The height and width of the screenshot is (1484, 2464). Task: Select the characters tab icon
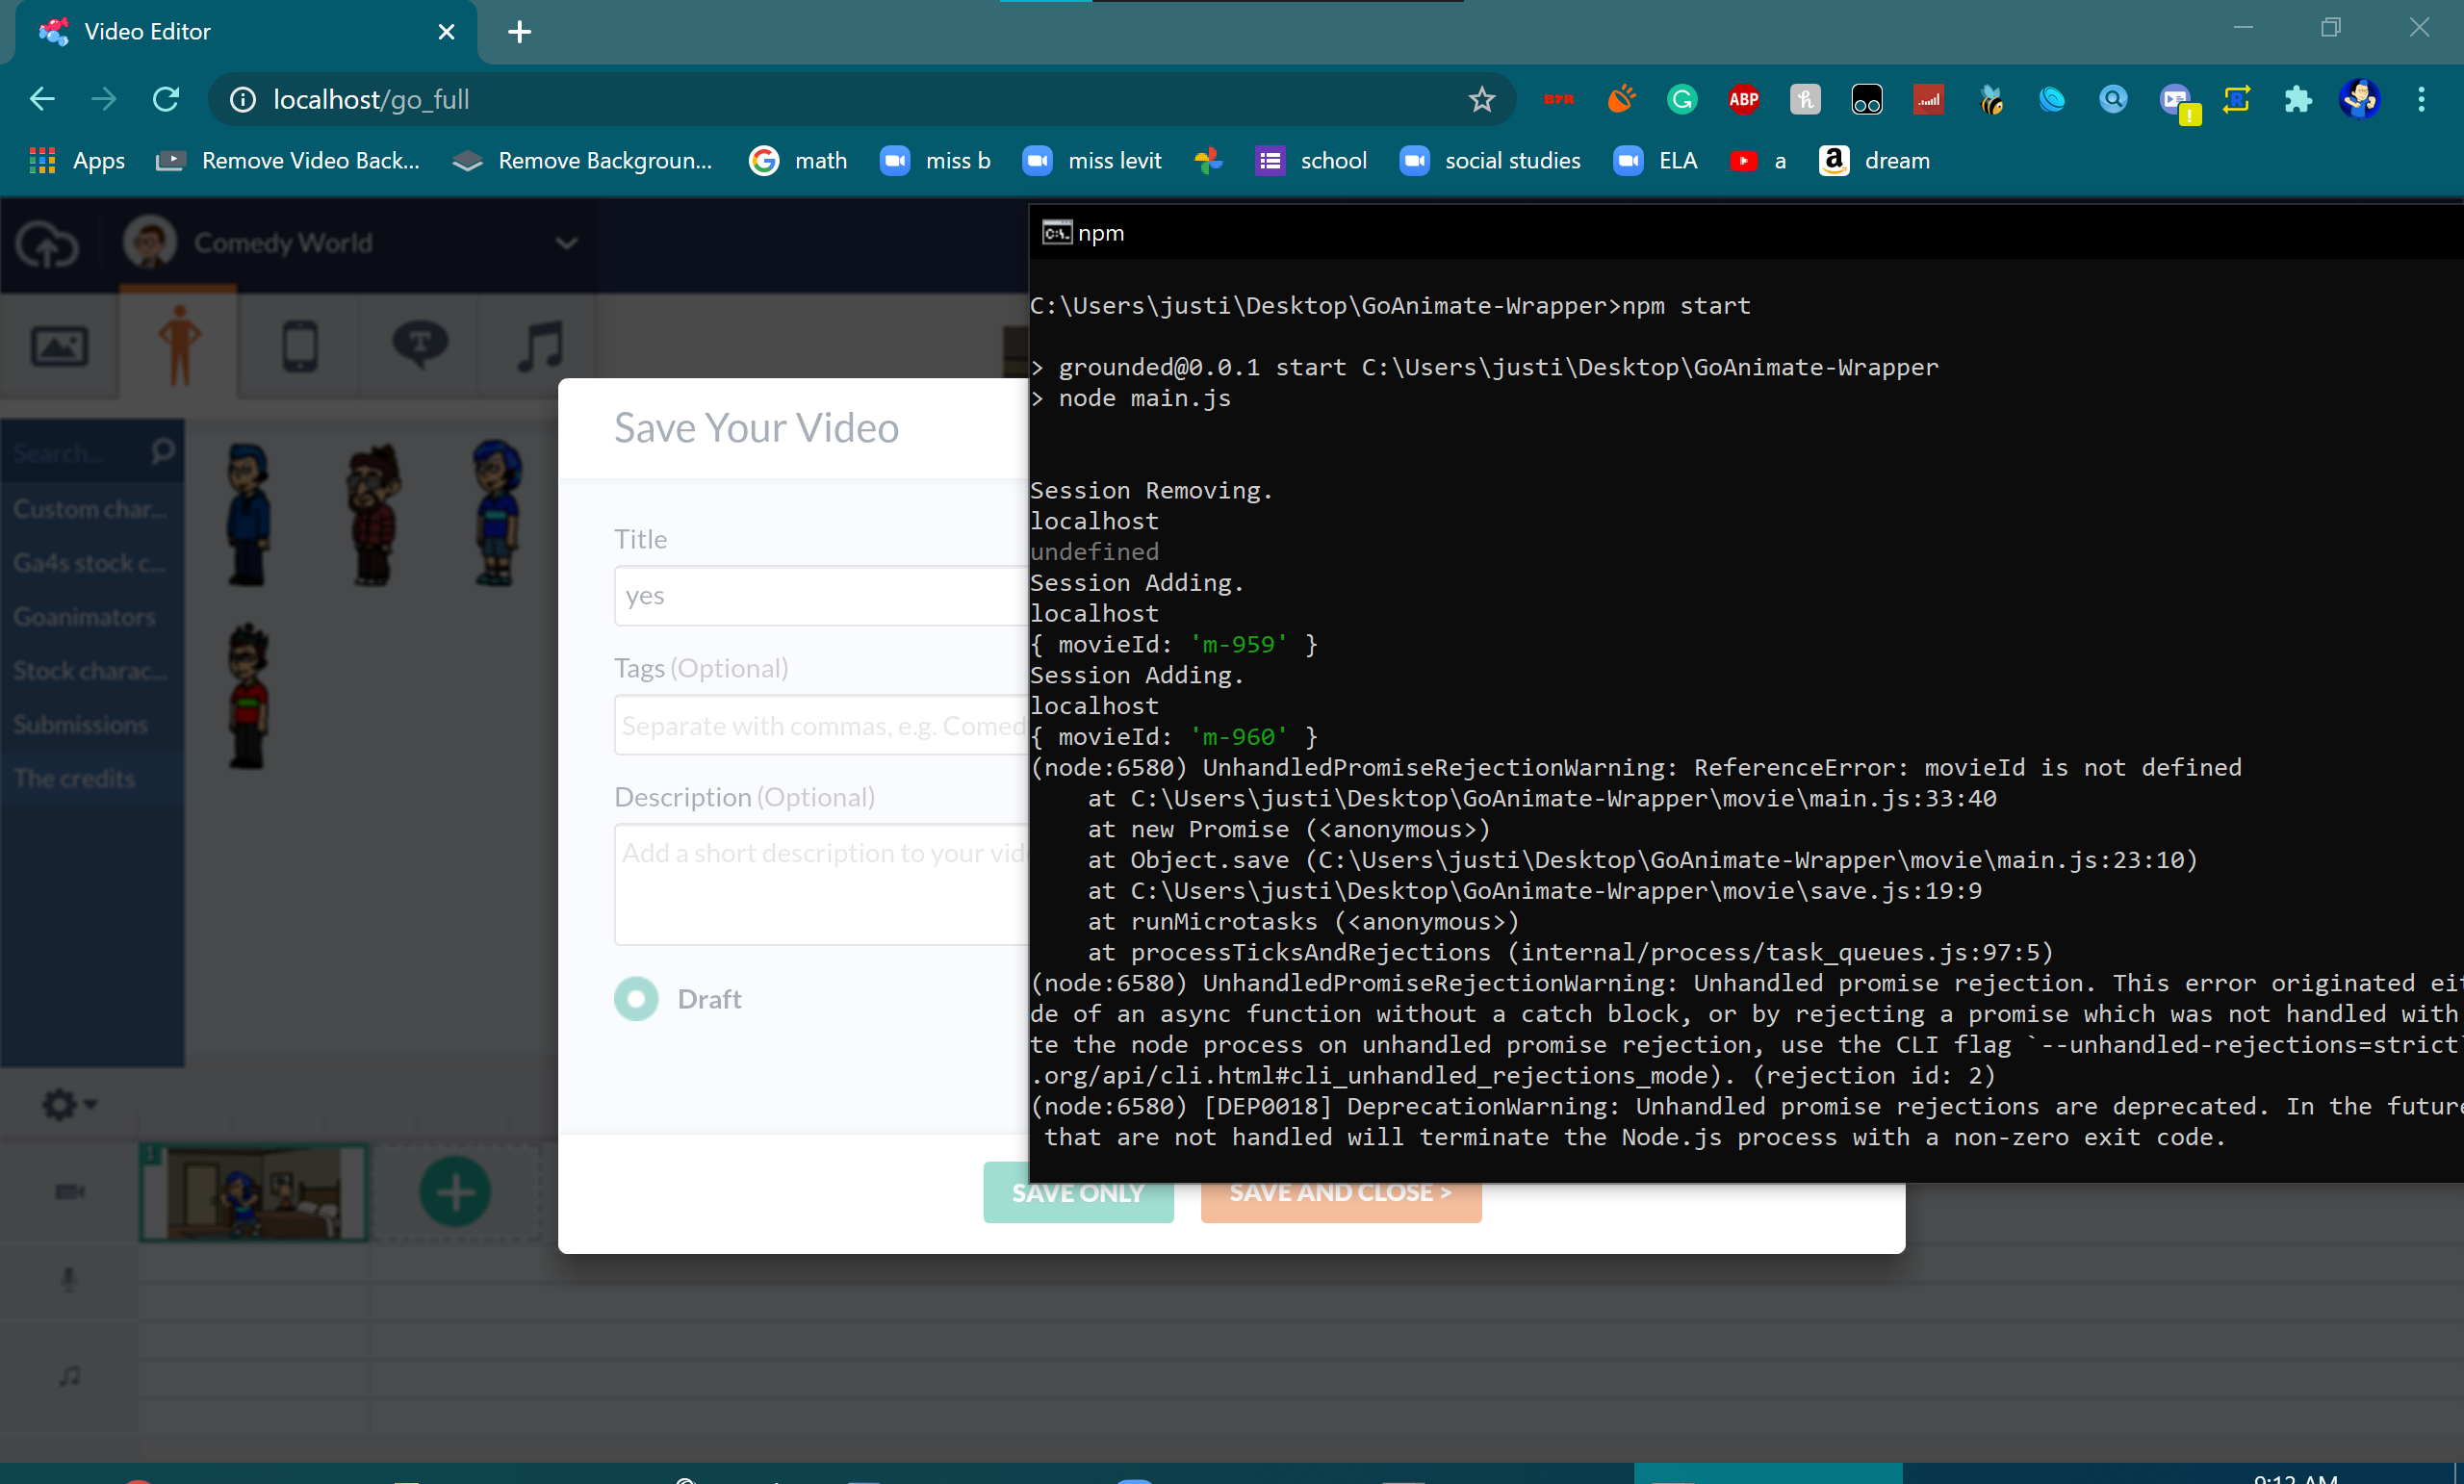(179, 345)
